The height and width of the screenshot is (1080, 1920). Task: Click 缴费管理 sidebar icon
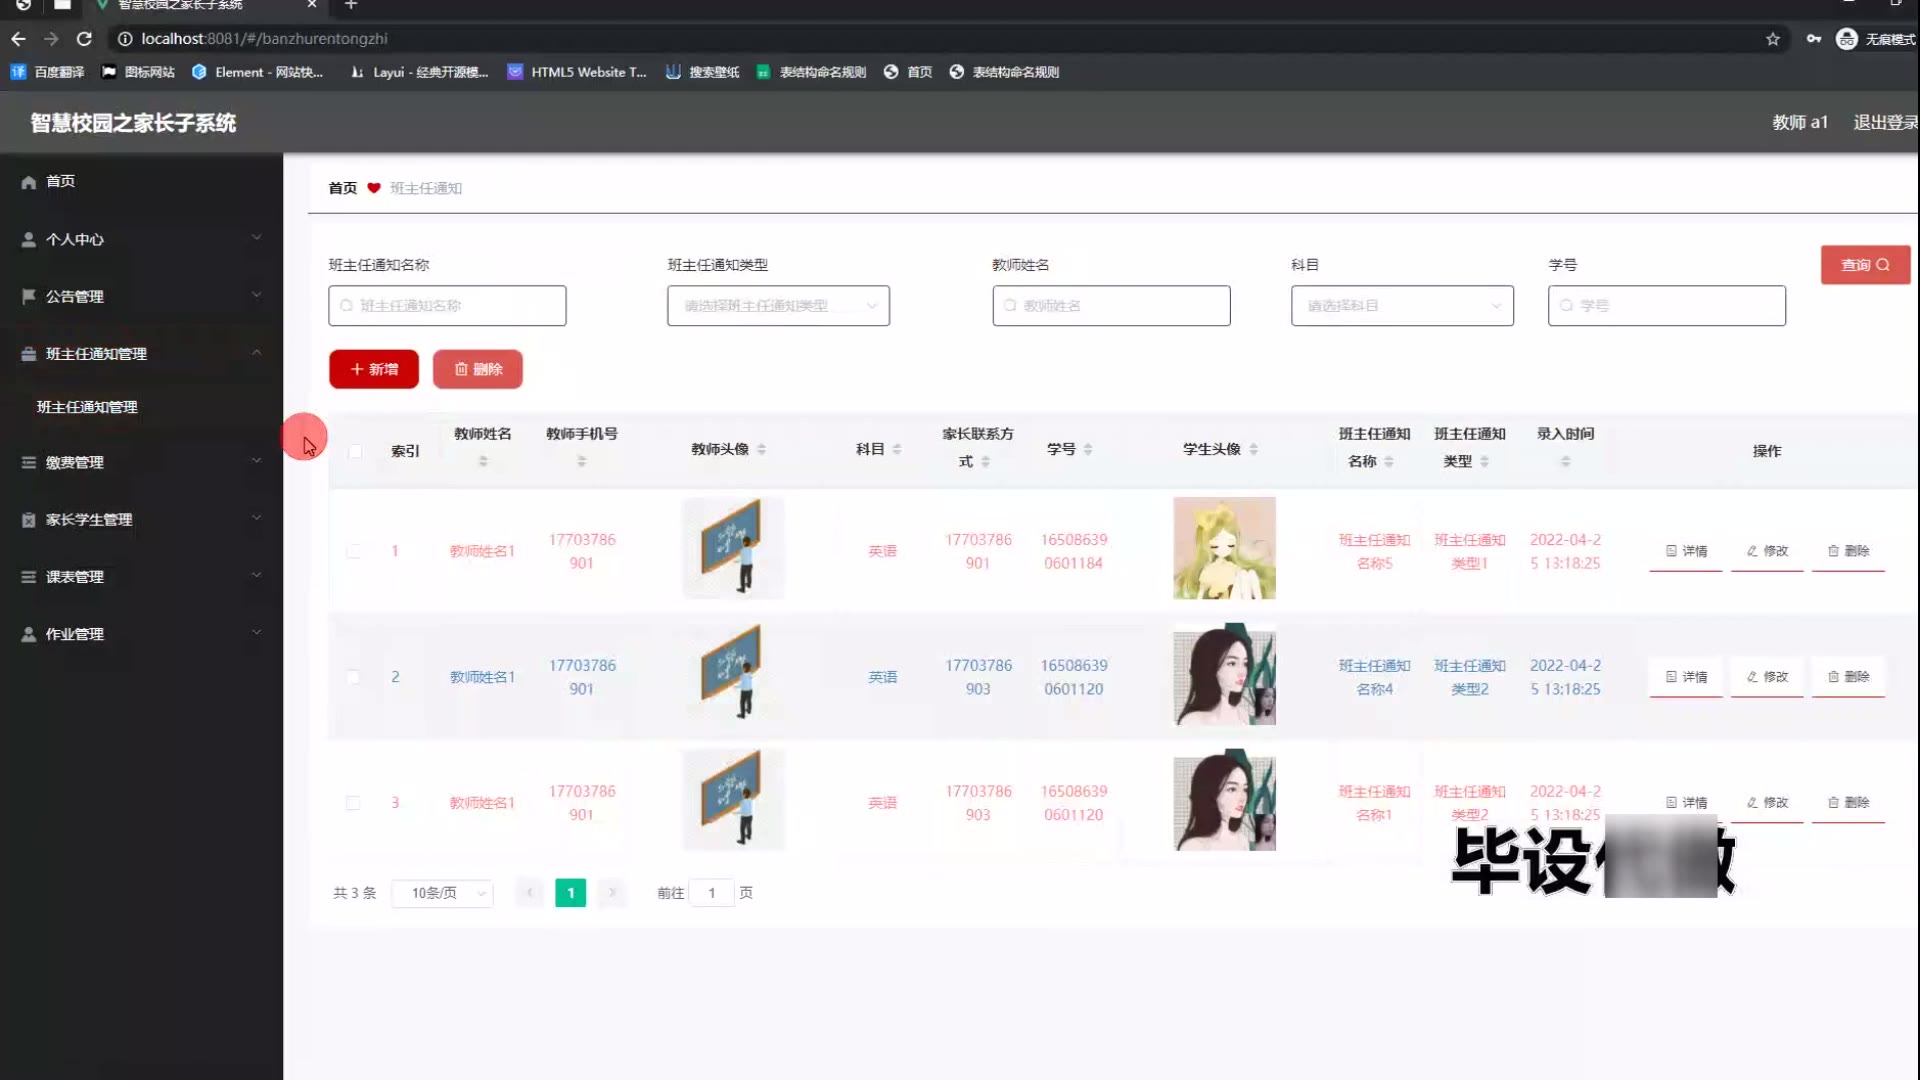pos(28,463)
